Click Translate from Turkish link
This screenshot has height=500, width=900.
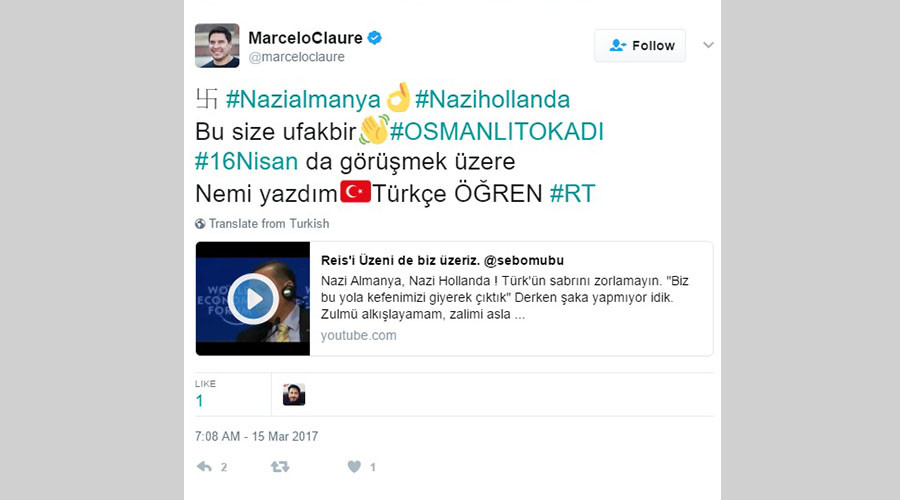269,224
